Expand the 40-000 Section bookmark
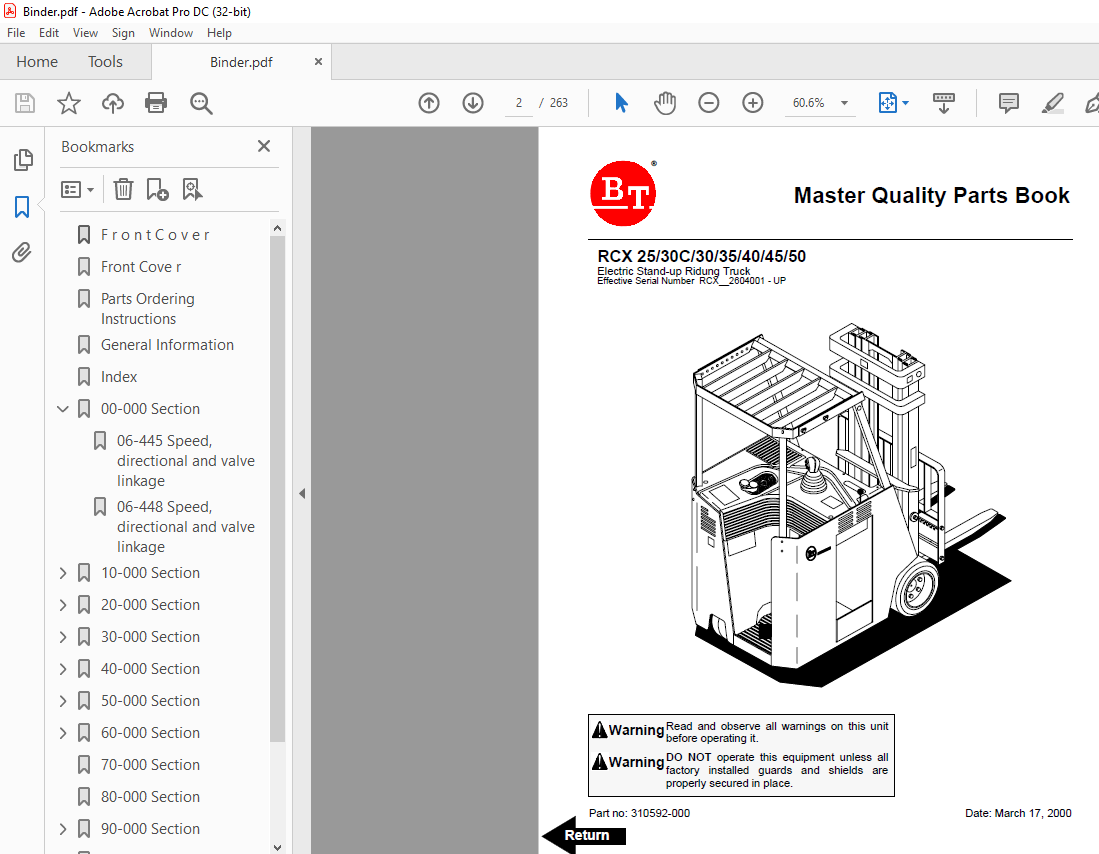 click(x=63, y=669)
